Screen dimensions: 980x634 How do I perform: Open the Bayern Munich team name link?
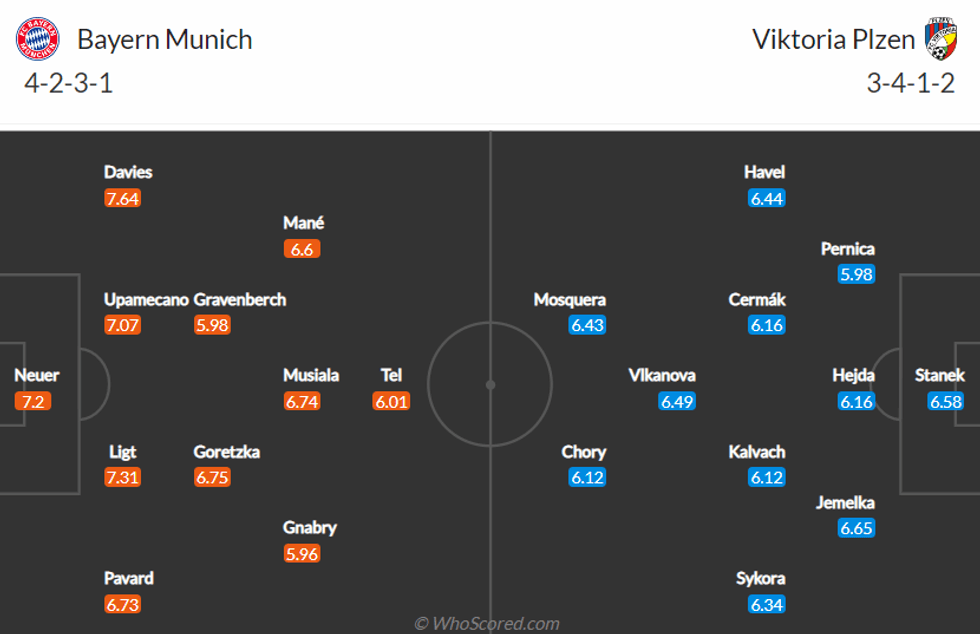click(x=164, y=40)
